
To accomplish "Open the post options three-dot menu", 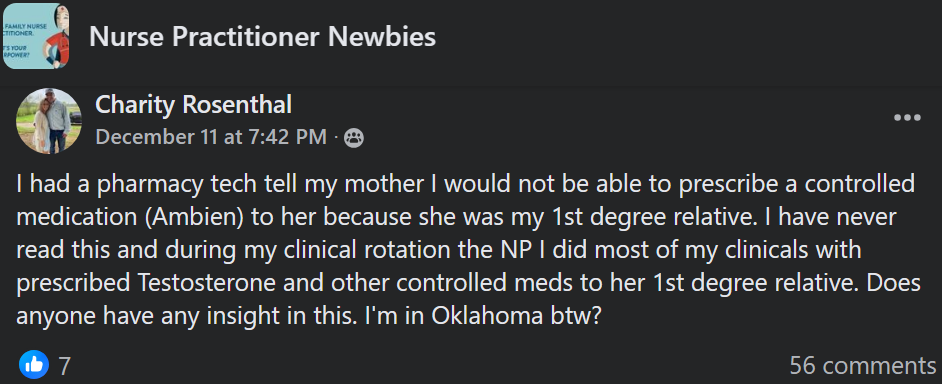I will pyautogui.click(x=907, y=118).
